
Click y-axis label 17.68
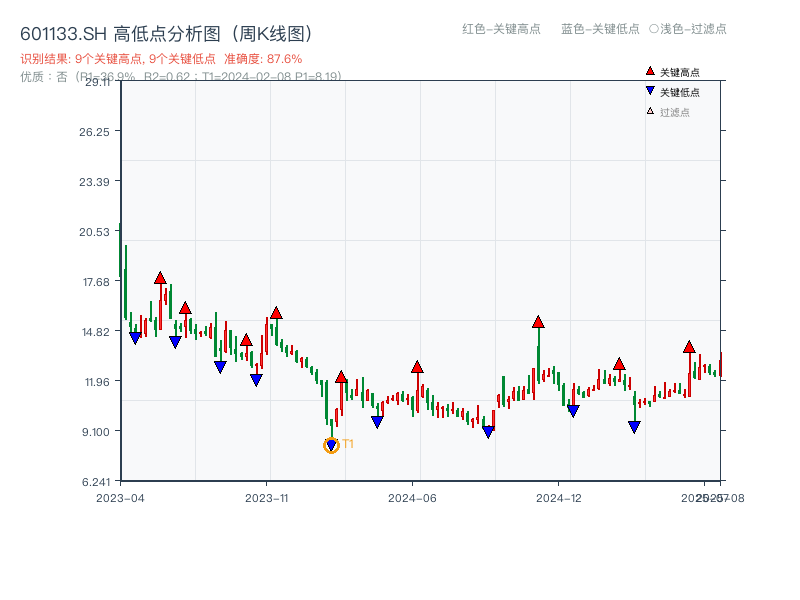pyautogui.click(x=96, y=282)
